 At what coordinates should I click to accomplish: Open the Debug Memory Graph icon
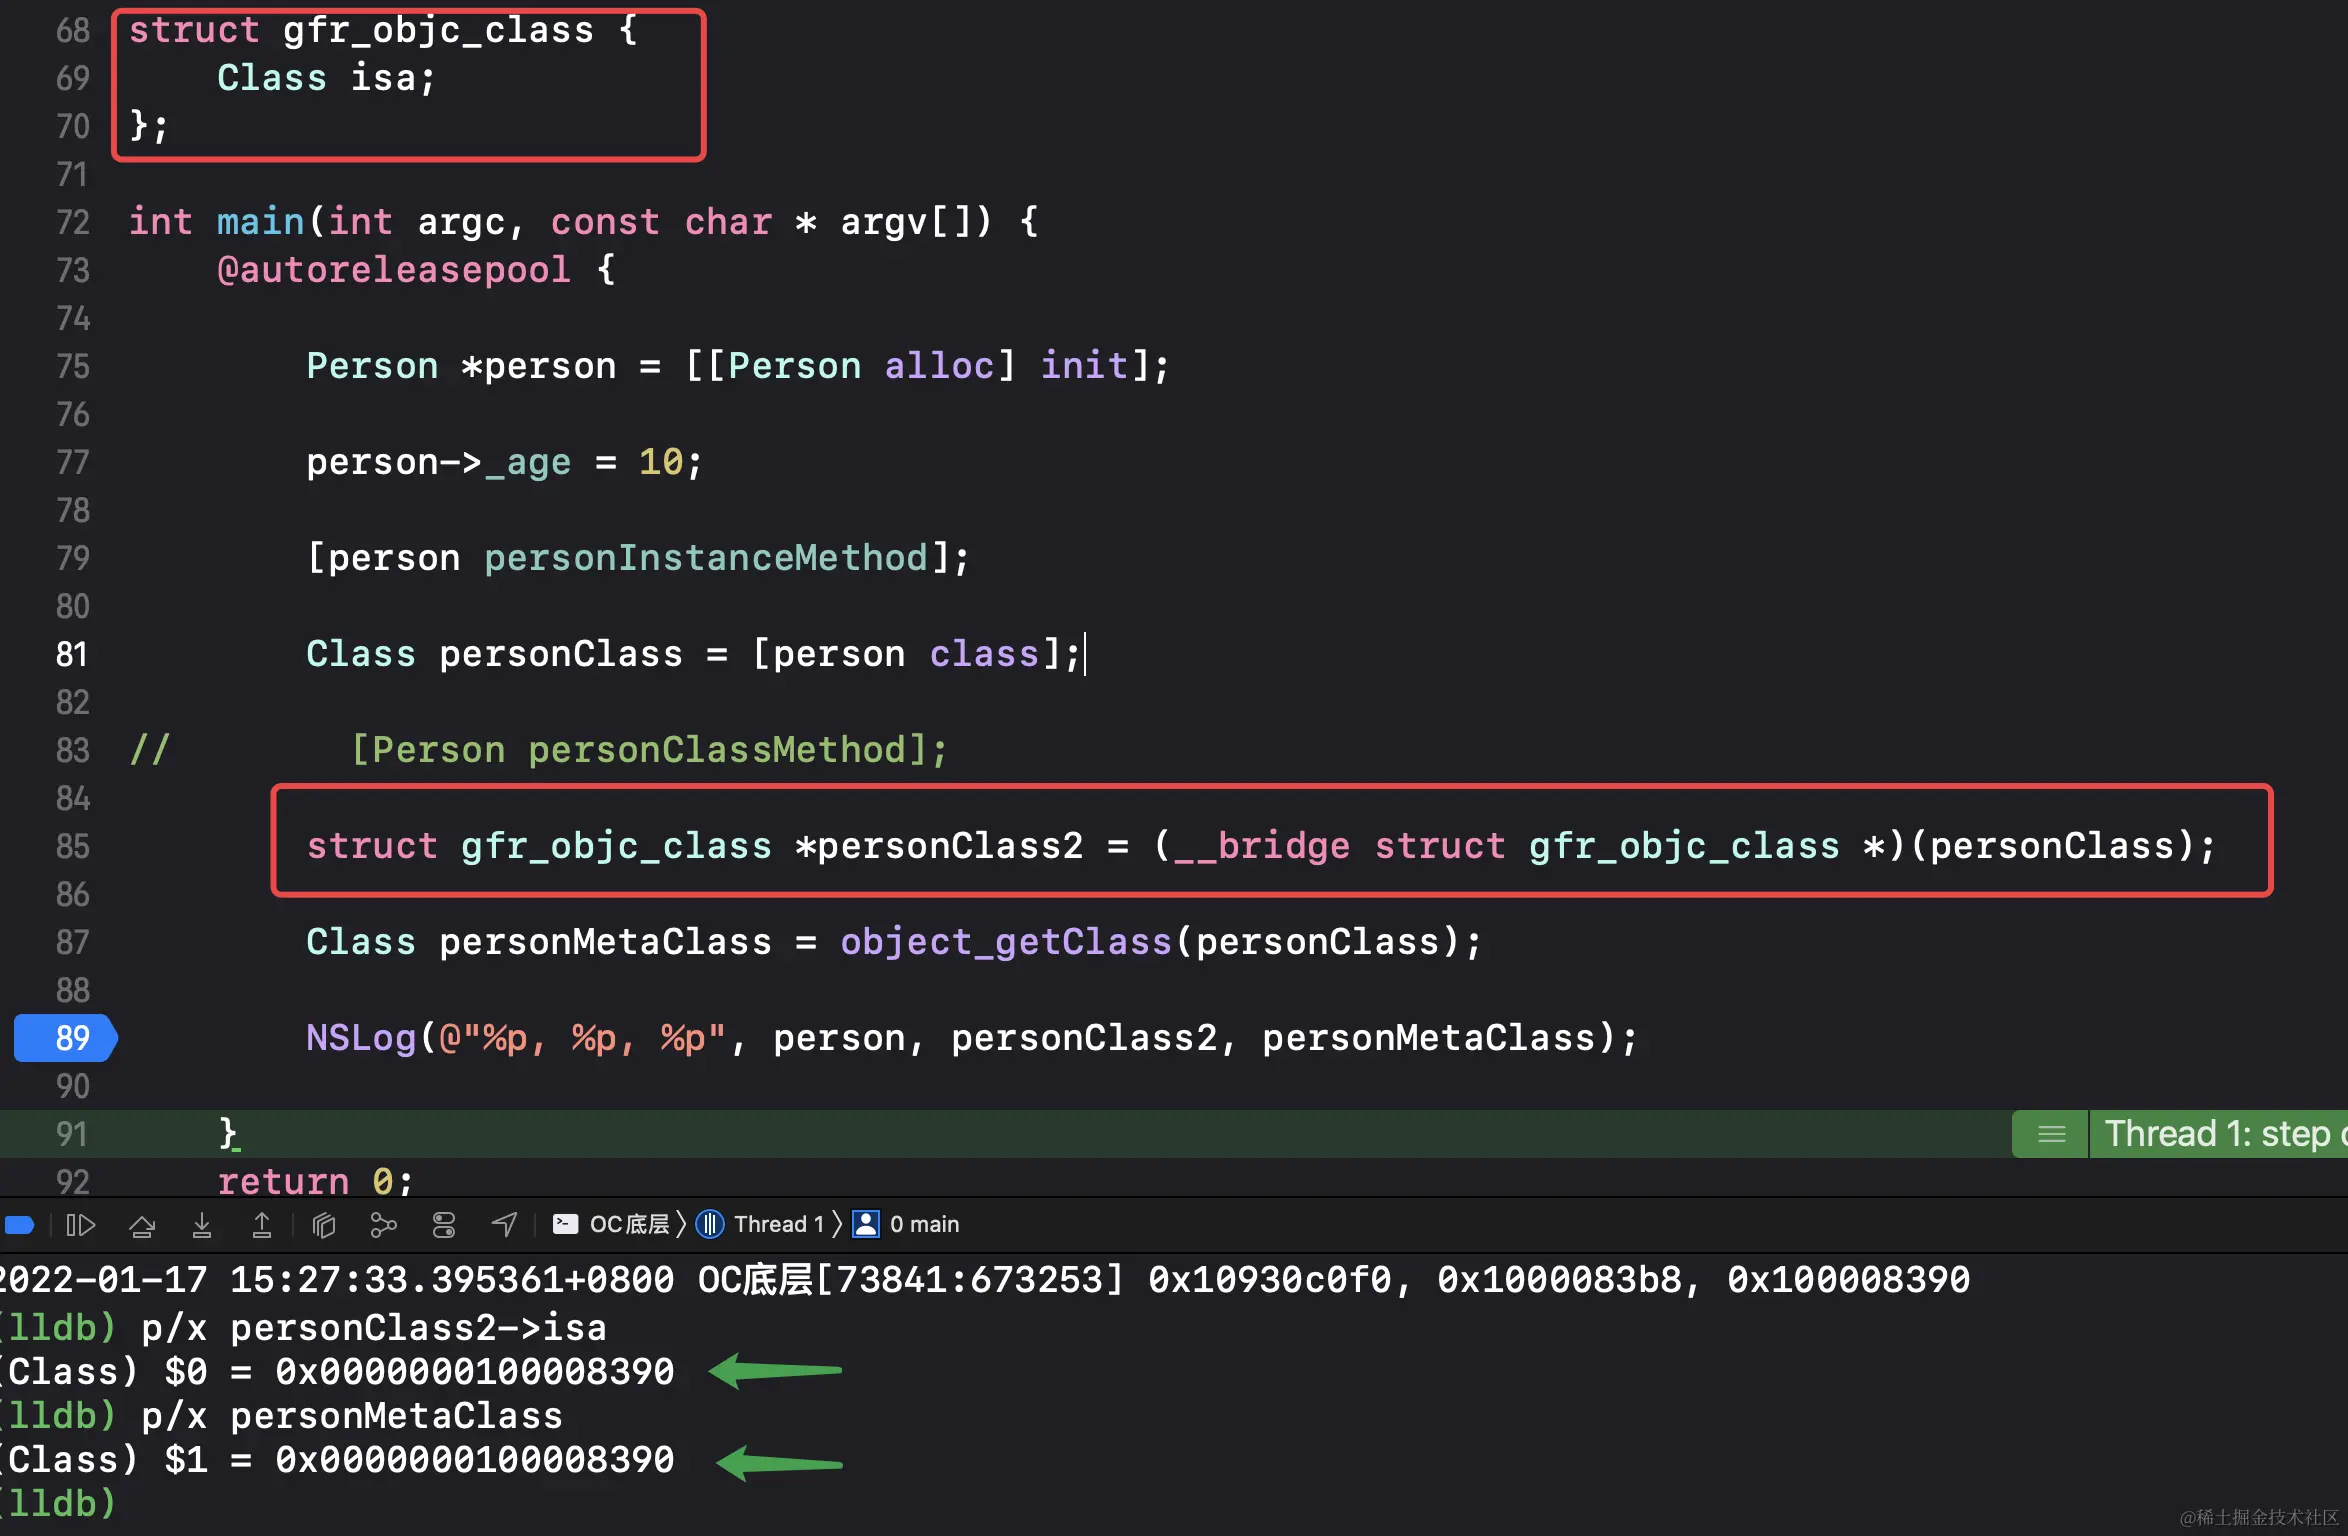pyautogui.click(x=384, y=1225)
